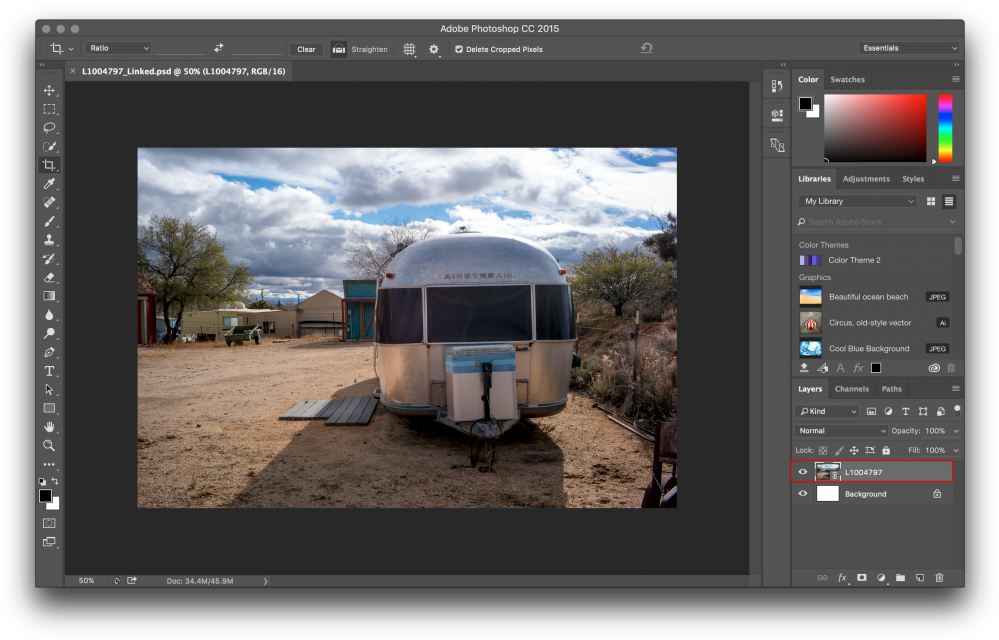Select the Lasso tool
This screenshot has height=640, width=999.
point(49,127)
